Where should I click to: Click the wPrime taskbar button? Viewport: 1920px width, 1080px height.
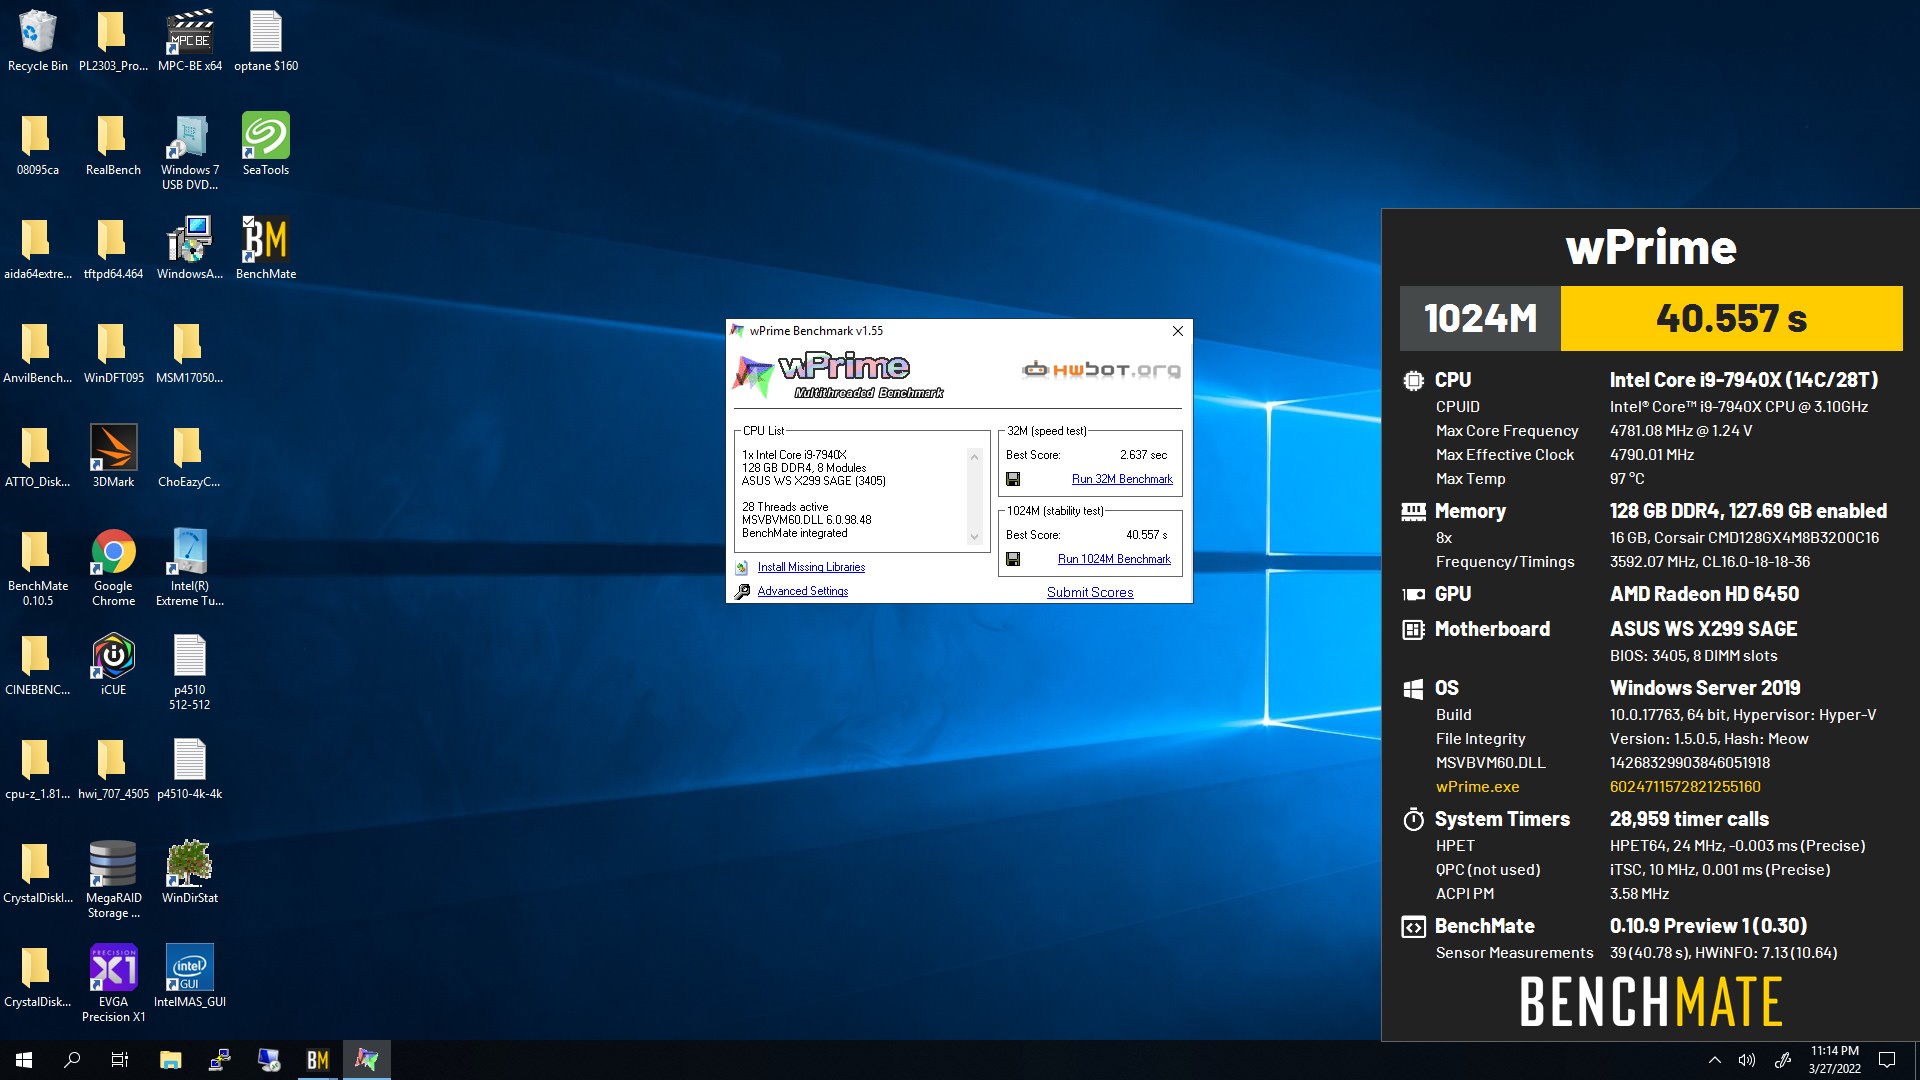[x=367, y=1060]
